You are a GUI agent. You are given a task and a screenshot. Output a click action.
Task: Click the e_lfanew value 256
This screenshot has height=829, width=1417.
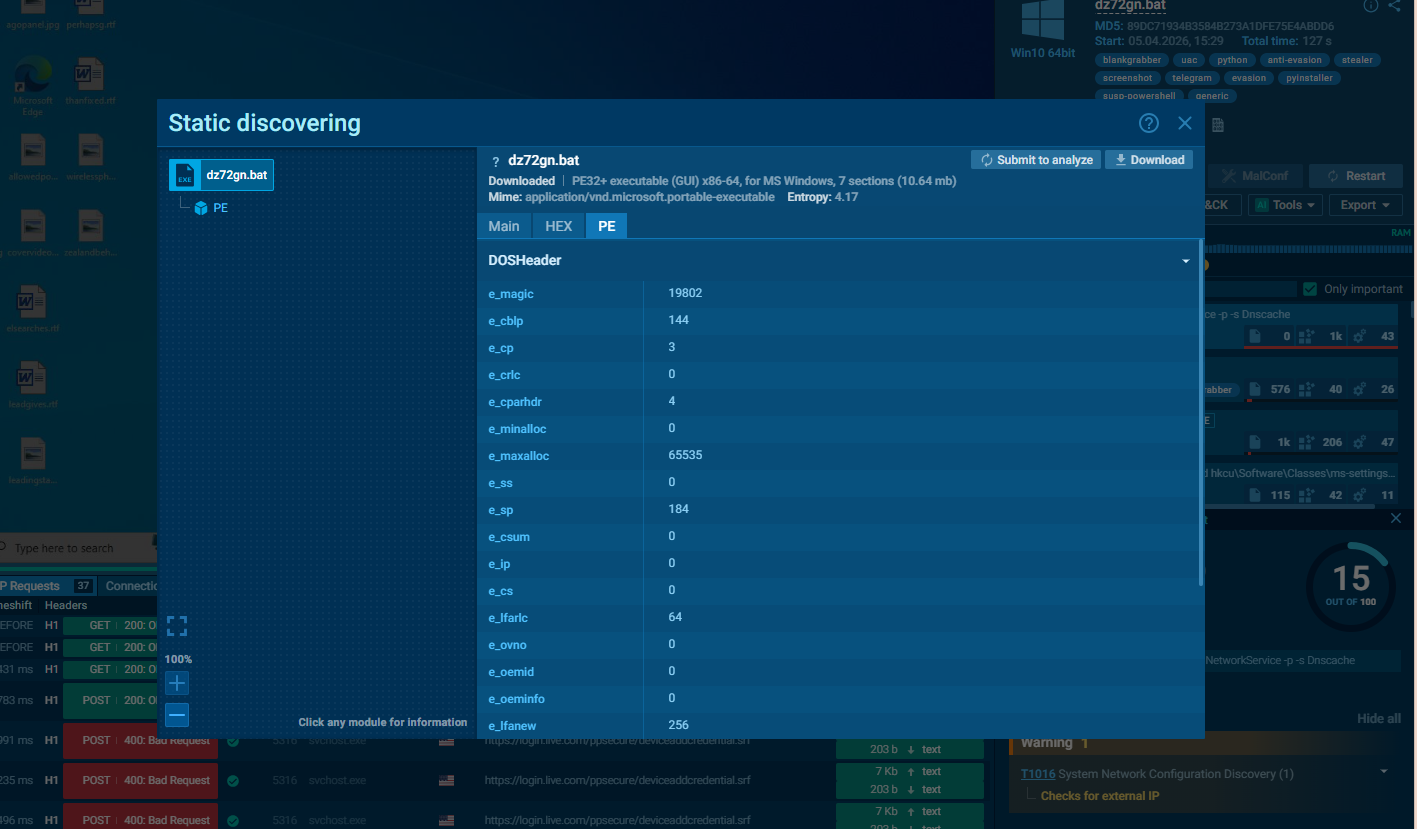(678, 725)
